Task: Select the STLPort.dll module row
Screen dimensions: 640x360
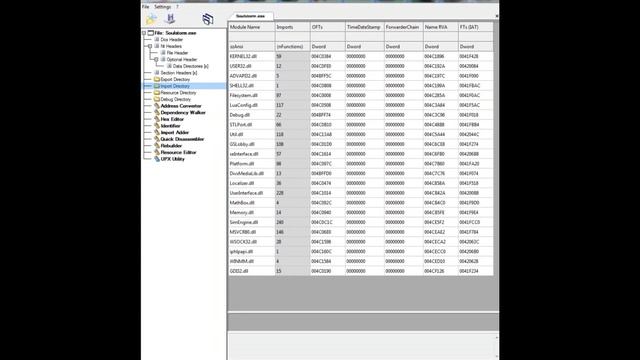Action: click(360, 125)
